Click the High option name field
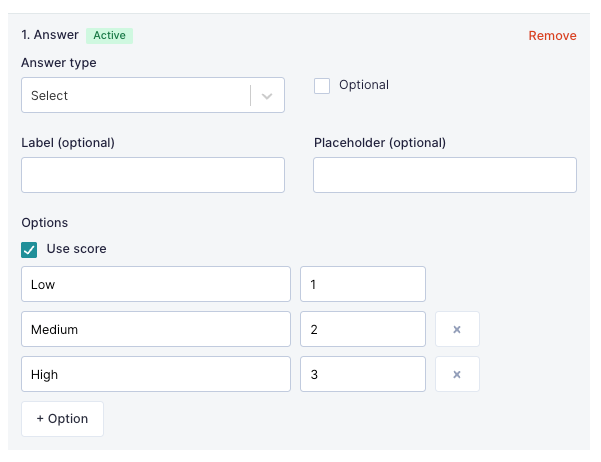 pyautogui.click(x=156, y=374)
